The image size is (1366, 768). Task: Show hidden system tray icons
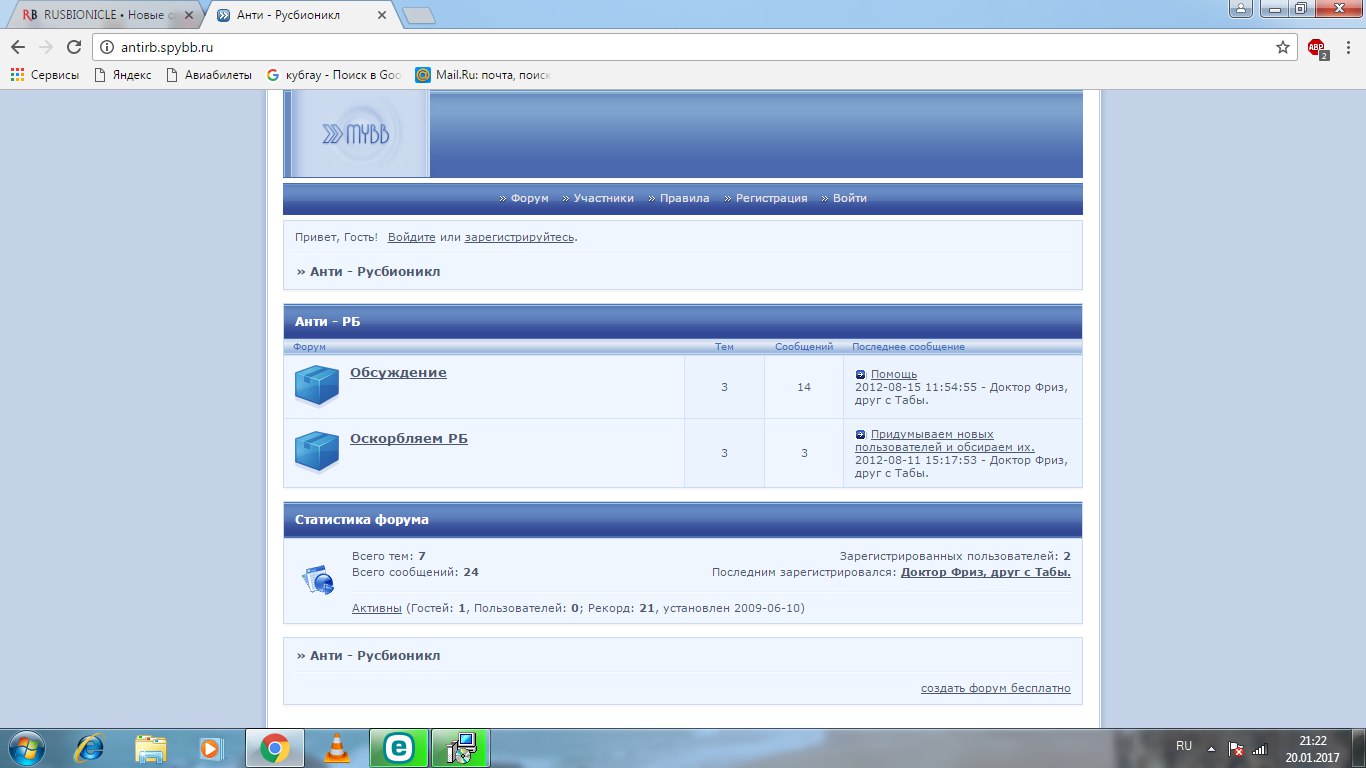pyautogui.click(x=1211, y=748)
